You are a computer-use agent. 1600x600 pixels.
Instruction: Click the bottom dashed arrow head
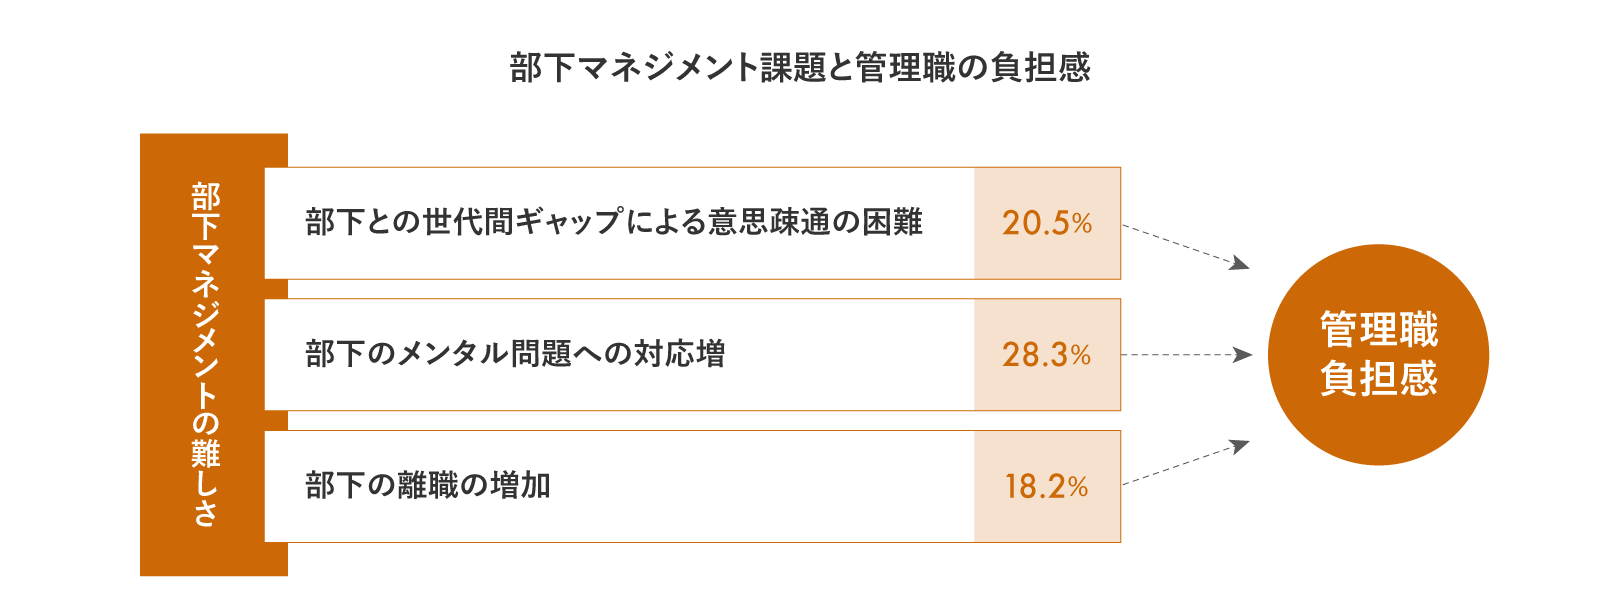(x=1240, y=446)
